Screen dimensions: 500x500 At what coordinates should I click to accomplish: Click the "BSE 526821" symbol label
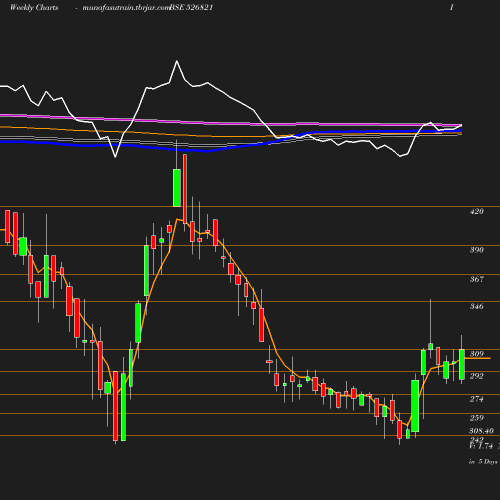coord(192,7)
